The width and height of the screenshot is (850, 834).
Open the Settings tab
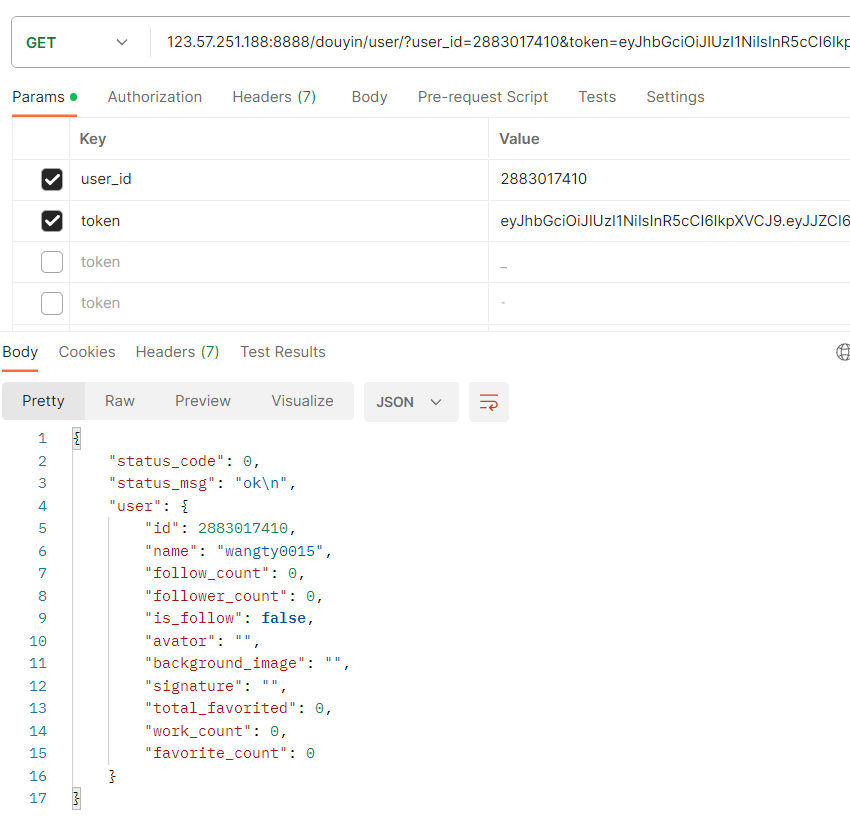click(675, 97)
